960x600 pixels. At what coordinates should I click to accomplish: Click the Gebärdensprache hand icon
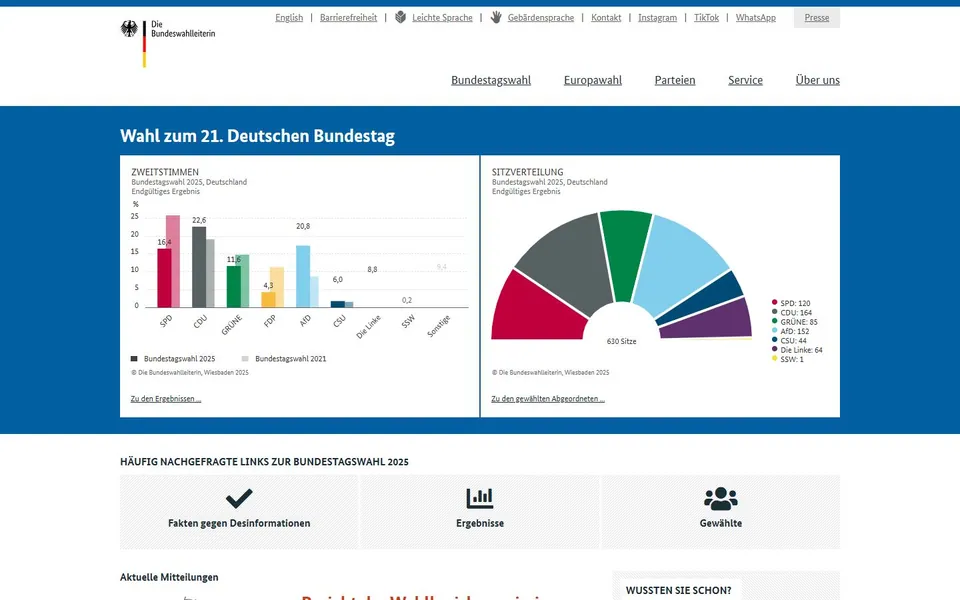pos(496,17)
